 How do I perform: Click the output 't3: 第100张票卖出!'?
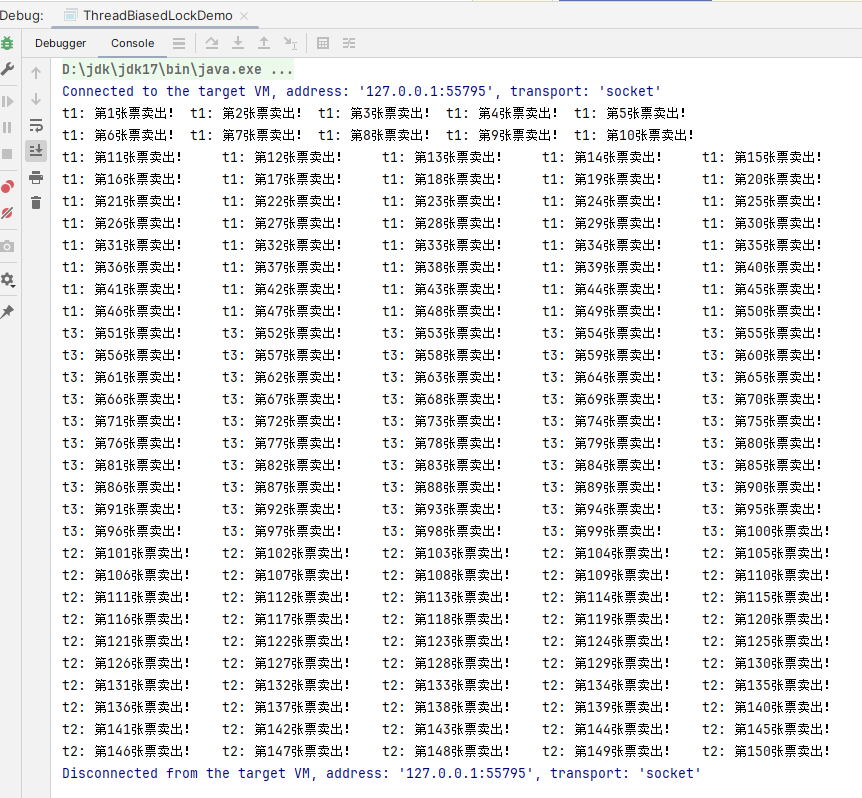coord(766,531)
